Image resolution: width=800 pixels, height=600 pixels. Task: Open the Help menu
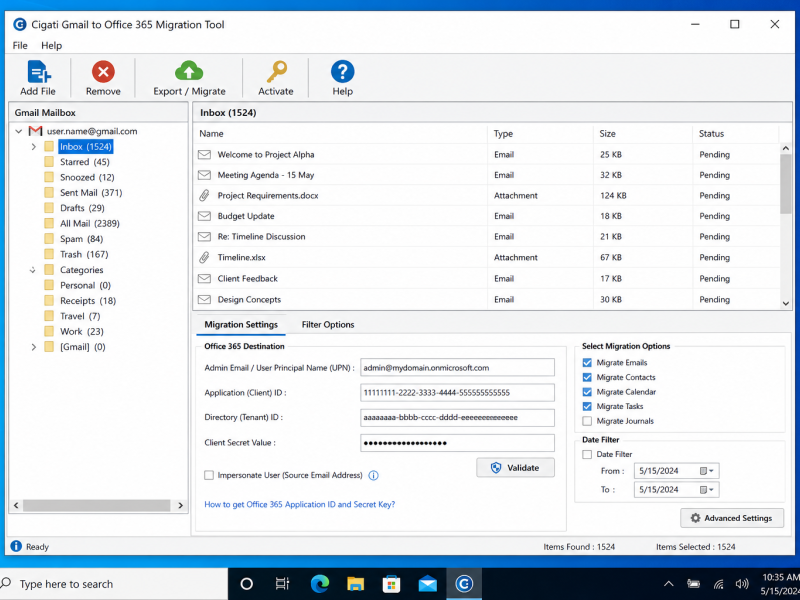(x=52, y=45)
